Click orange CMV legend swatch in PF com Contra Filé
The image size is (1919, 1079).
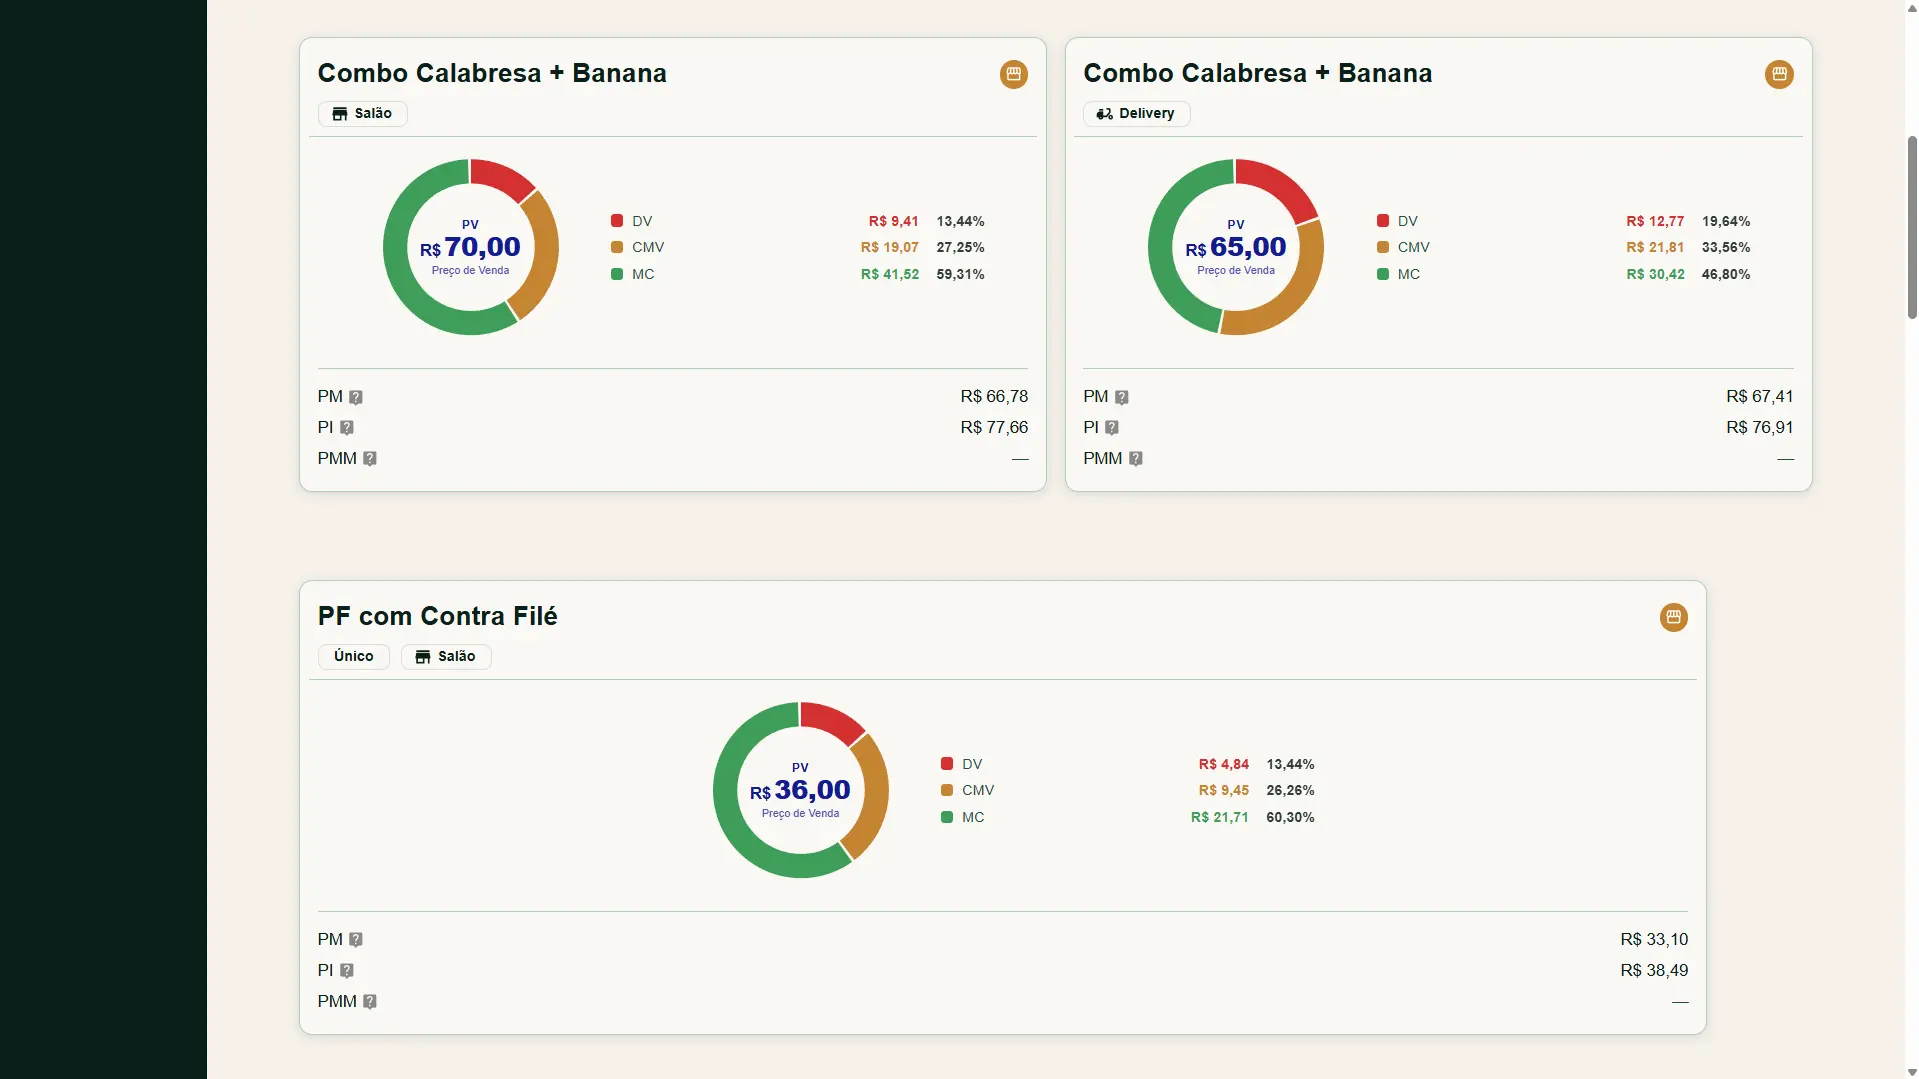[946, 790]
